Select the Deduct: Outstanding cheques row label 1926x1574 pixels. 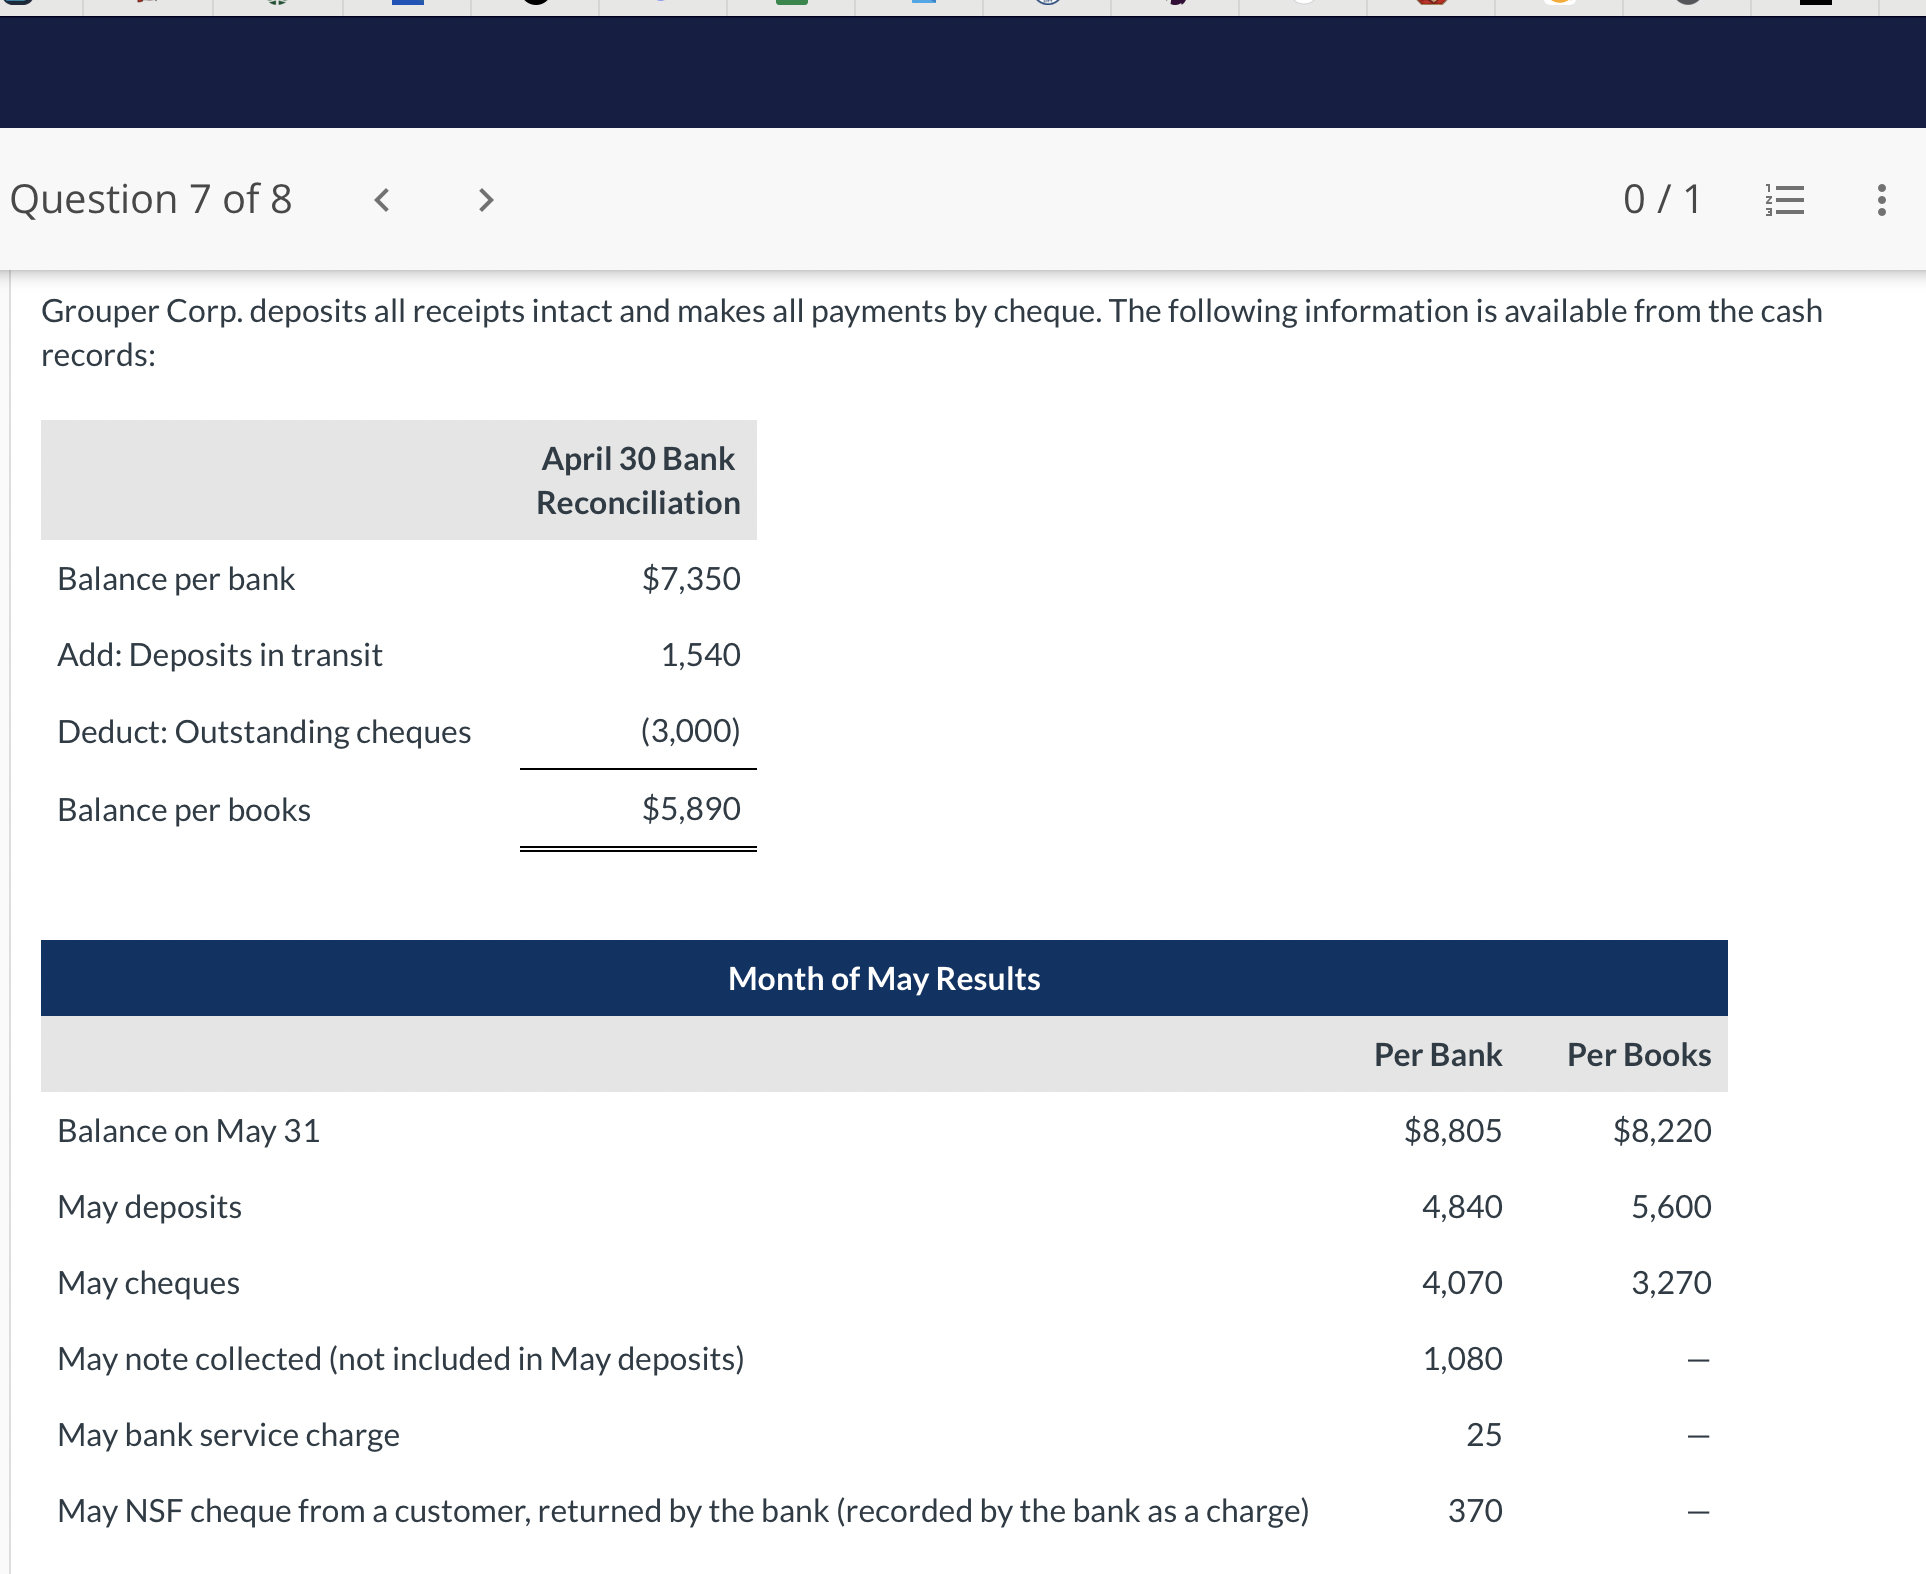(x=264, y=731)
